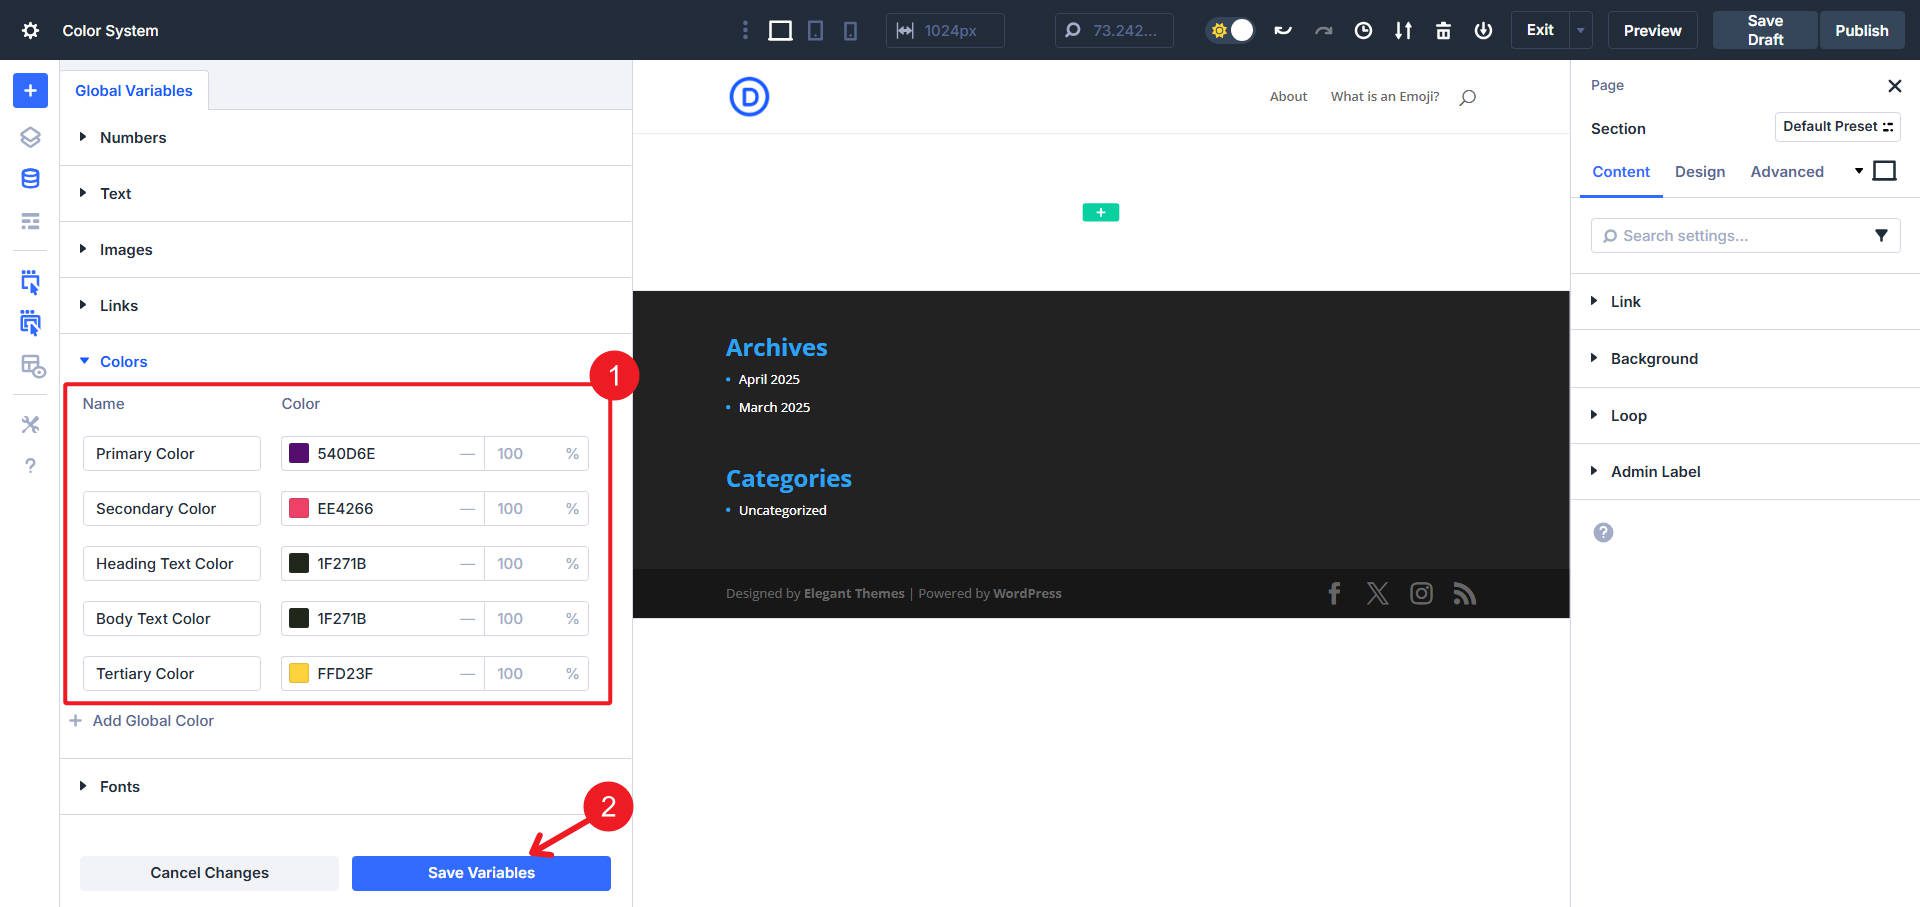
Task: Open the Secondary Color swatch picker
Action: pyautogui.click(x=298, y=508)
